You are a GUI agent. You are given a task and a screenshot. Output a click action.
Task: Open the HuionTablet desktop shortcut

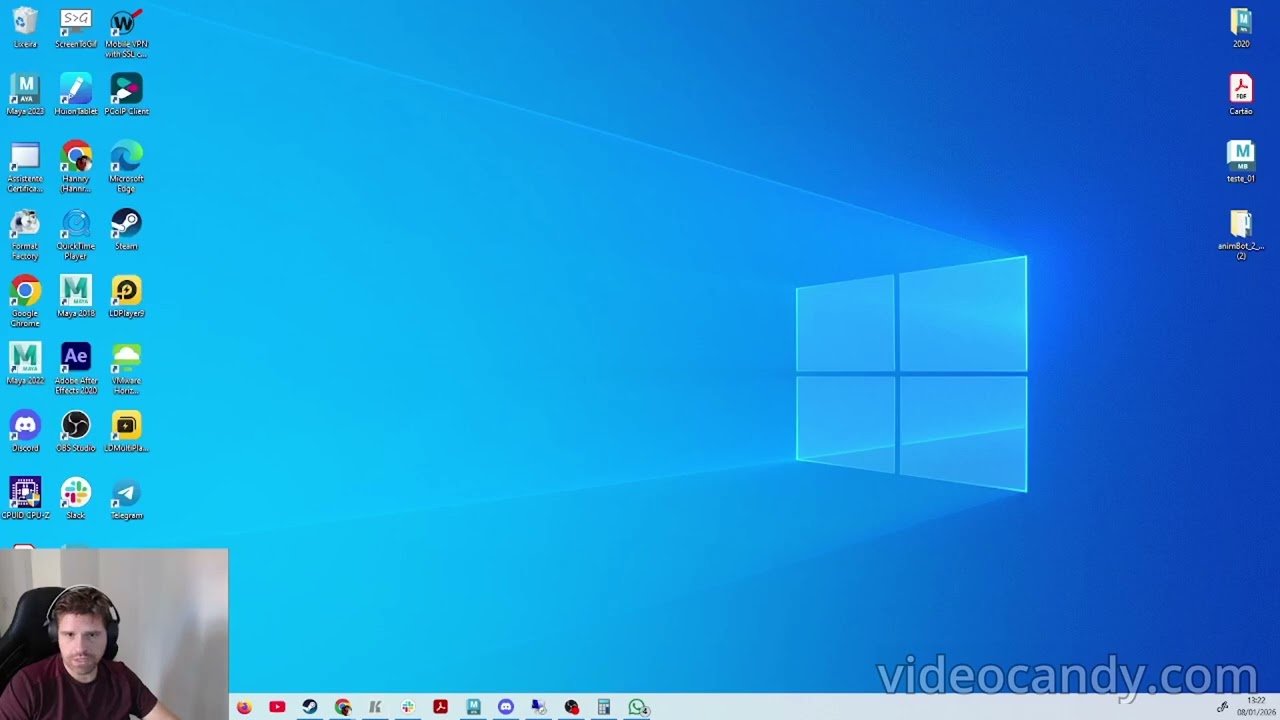pyautogui.click(x=76, y=95)
